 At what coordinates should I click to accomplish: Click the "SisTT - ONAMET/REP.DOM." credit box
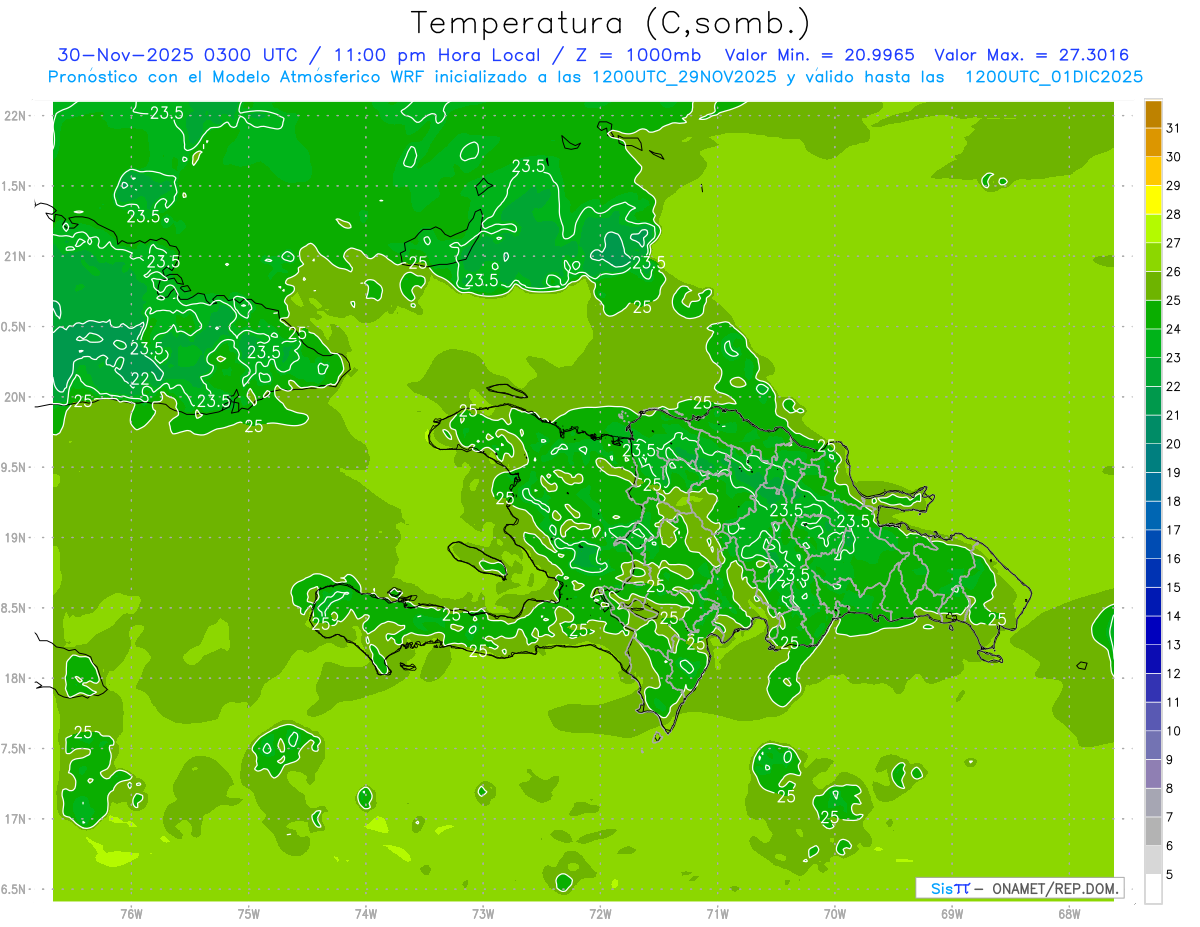pyautogui.click(x=1019, y=888)
